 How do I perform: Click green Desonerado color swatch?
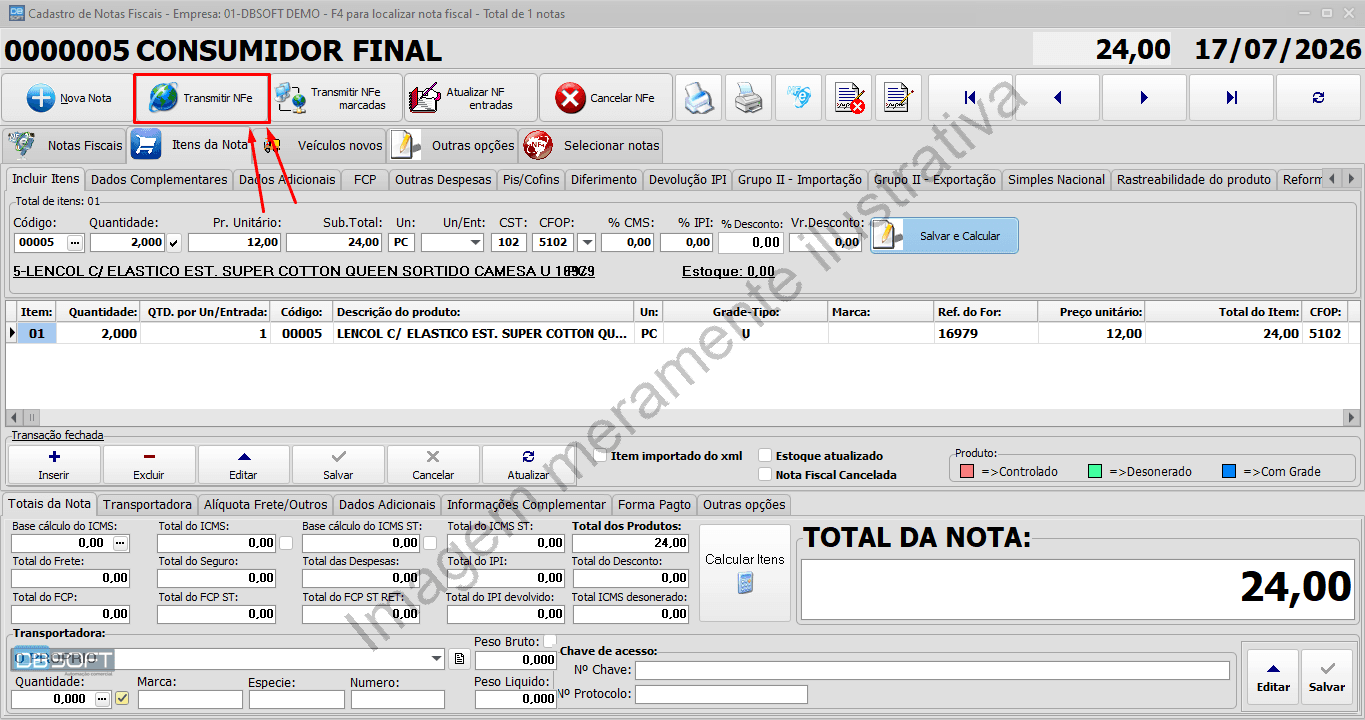pos(1095,471)
